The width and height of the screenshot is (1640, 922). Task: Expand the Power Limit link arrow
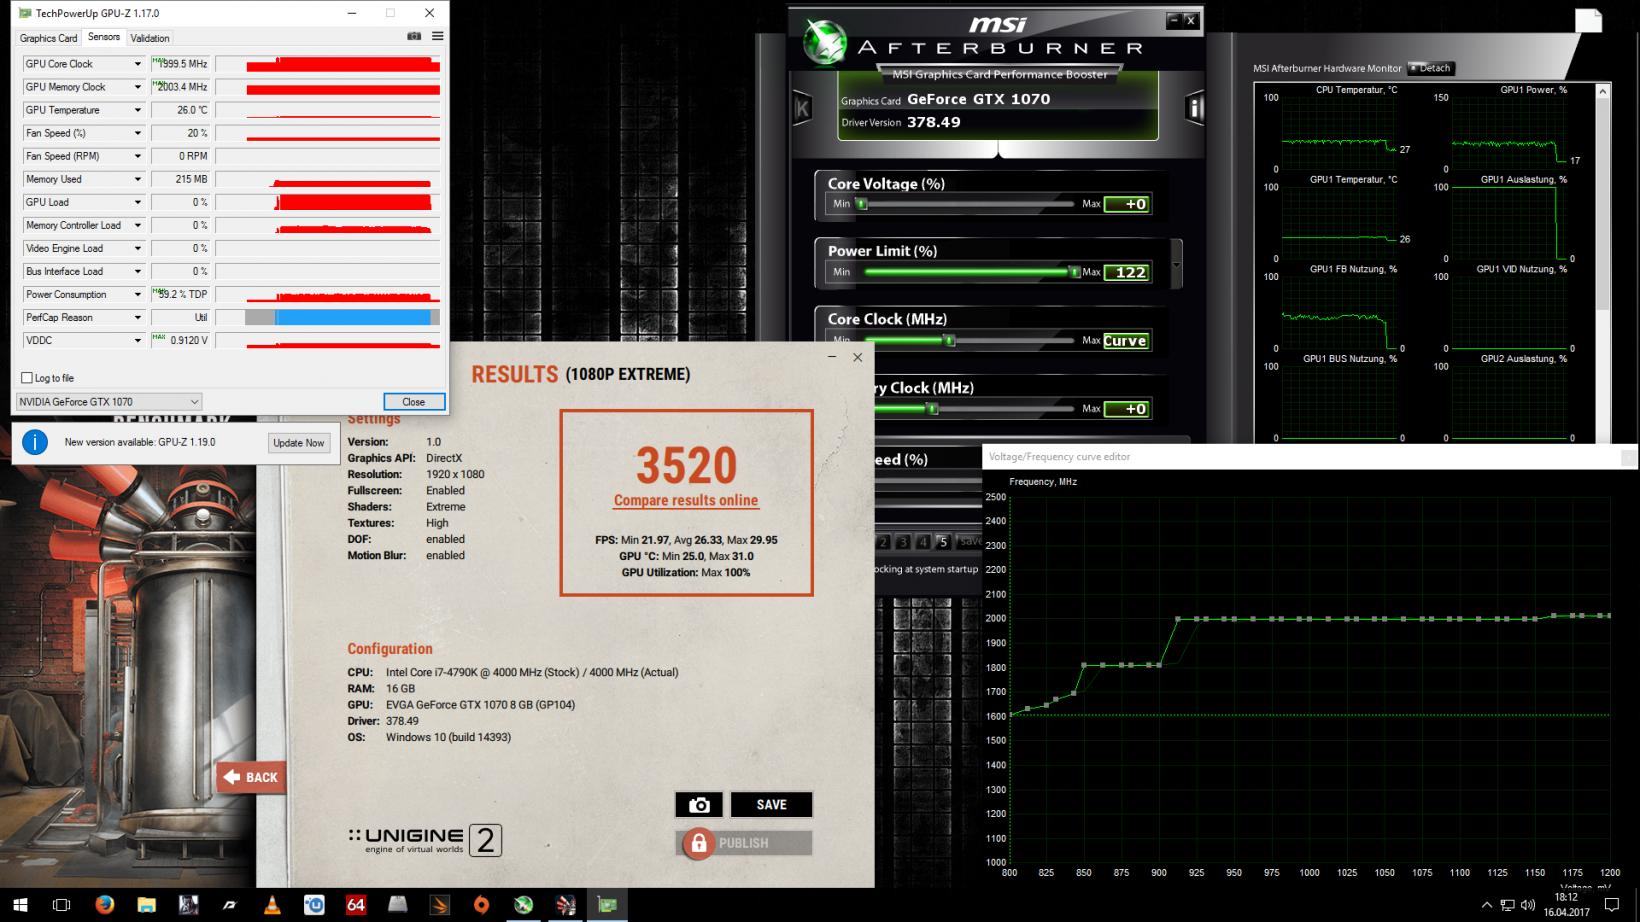click(1177, 265)
